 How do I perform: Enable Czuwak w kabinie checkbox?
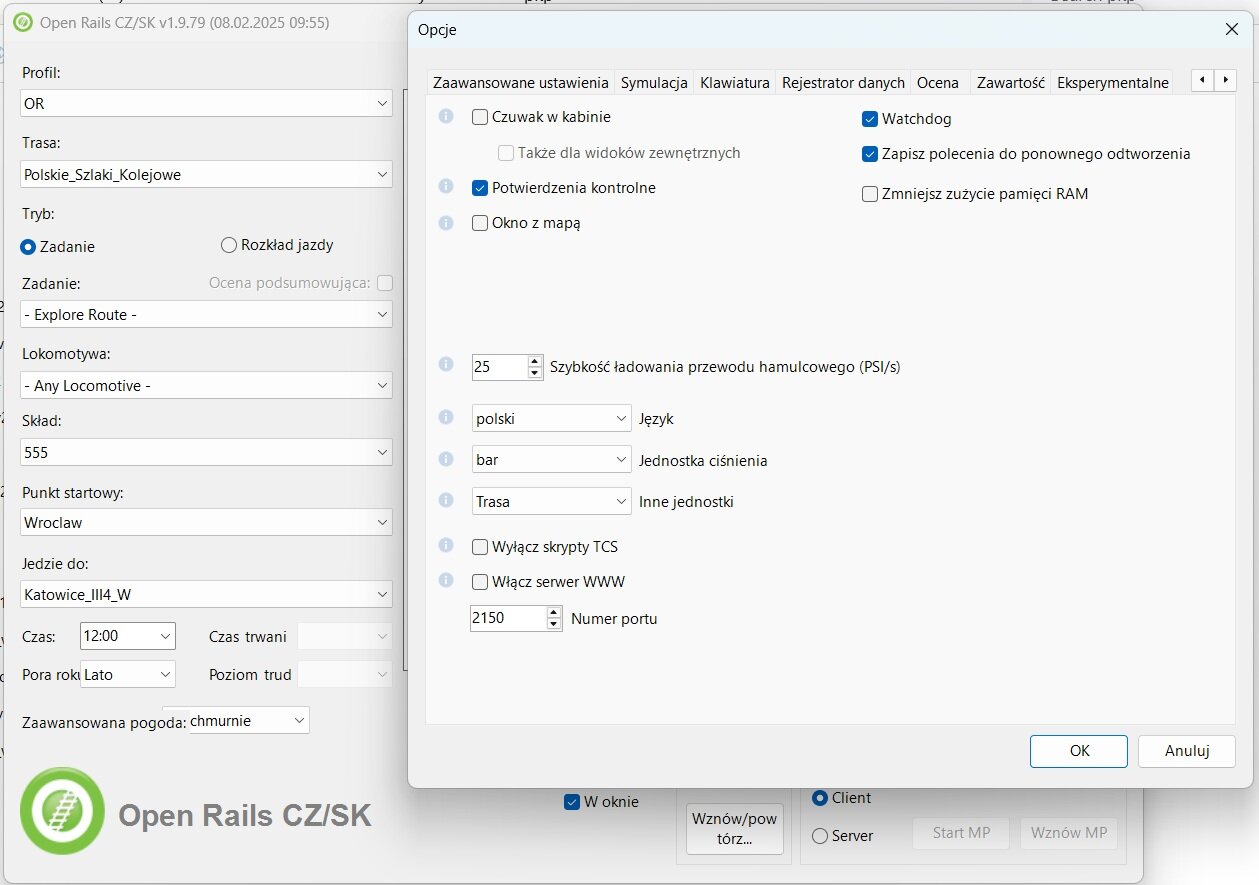tap(480, 117)
